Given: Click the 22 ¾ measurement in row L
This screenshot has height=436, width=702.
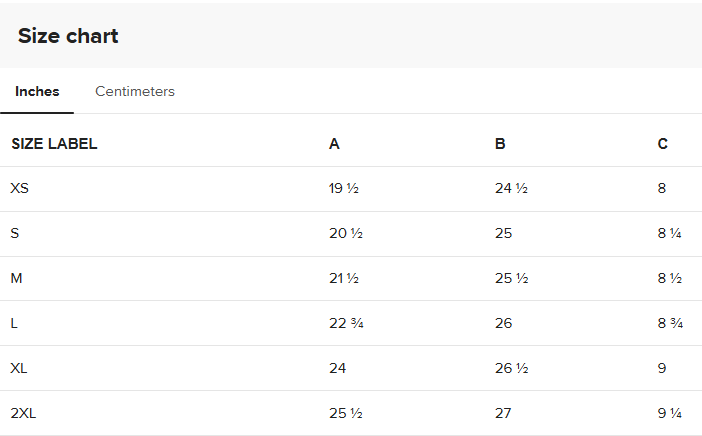Looking at the screenshot, I should point(345,323).
